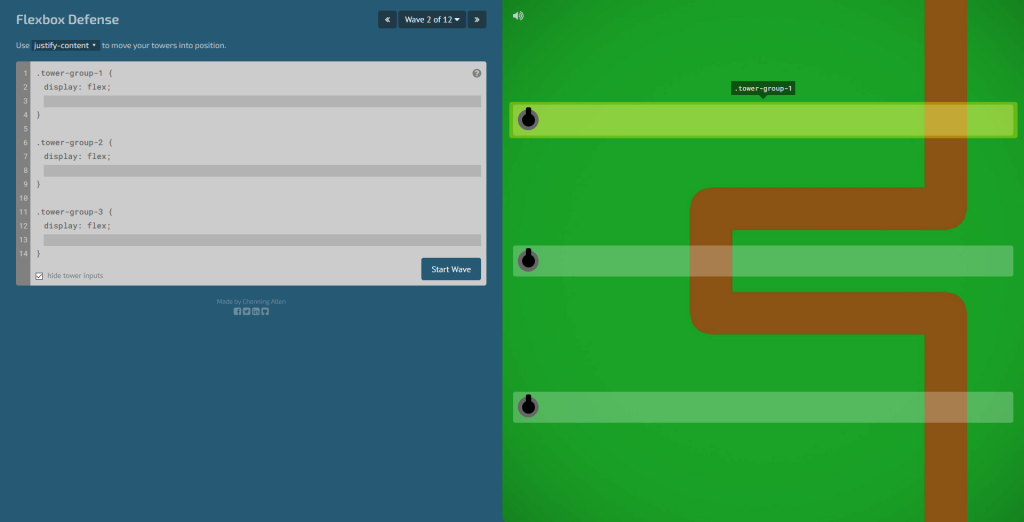Image resolution: width=1024 pixels, height=522 pixels.
Task: Click the '.tower-group-1 {' code line
Action: [x=74, y=73]
